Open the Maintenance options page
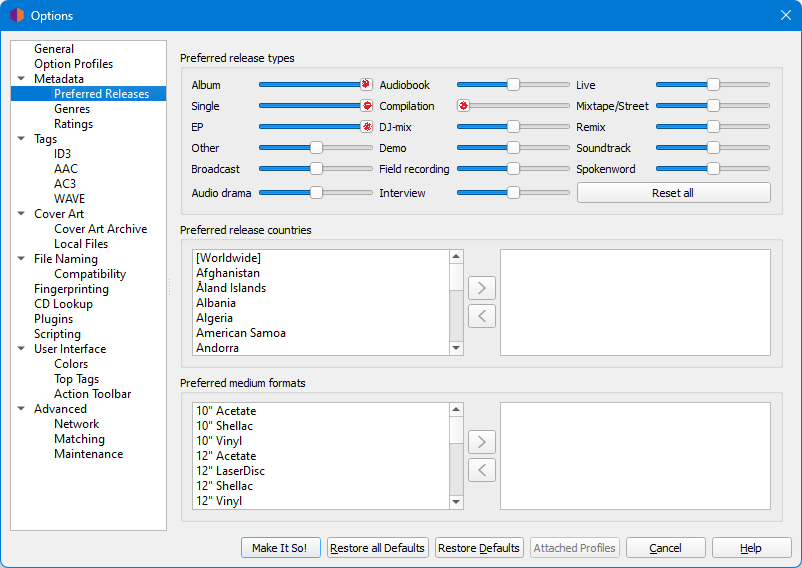 pyautogui.click(x=88, y=454)
